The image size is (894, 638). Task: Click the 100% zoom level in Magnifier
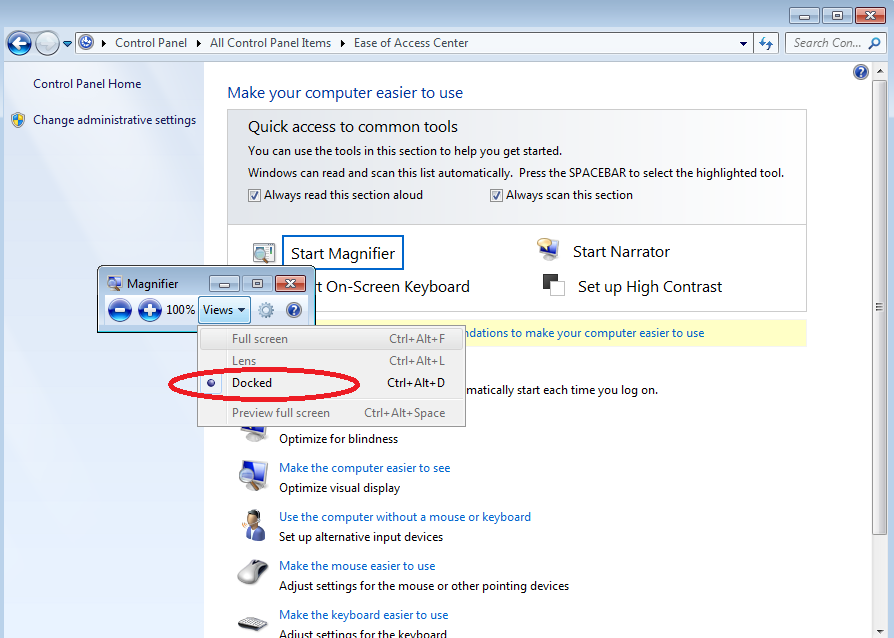coord(180,310)
